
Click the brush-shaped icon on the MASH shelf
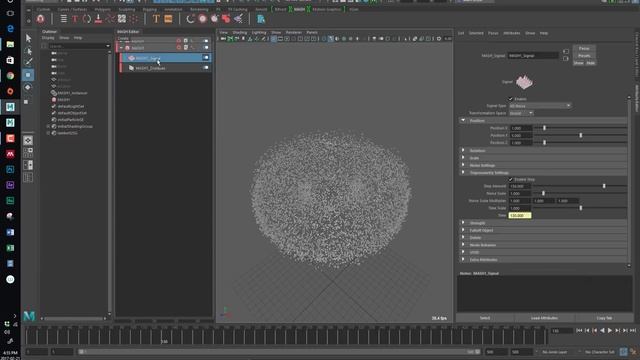[x=238, y=18]
